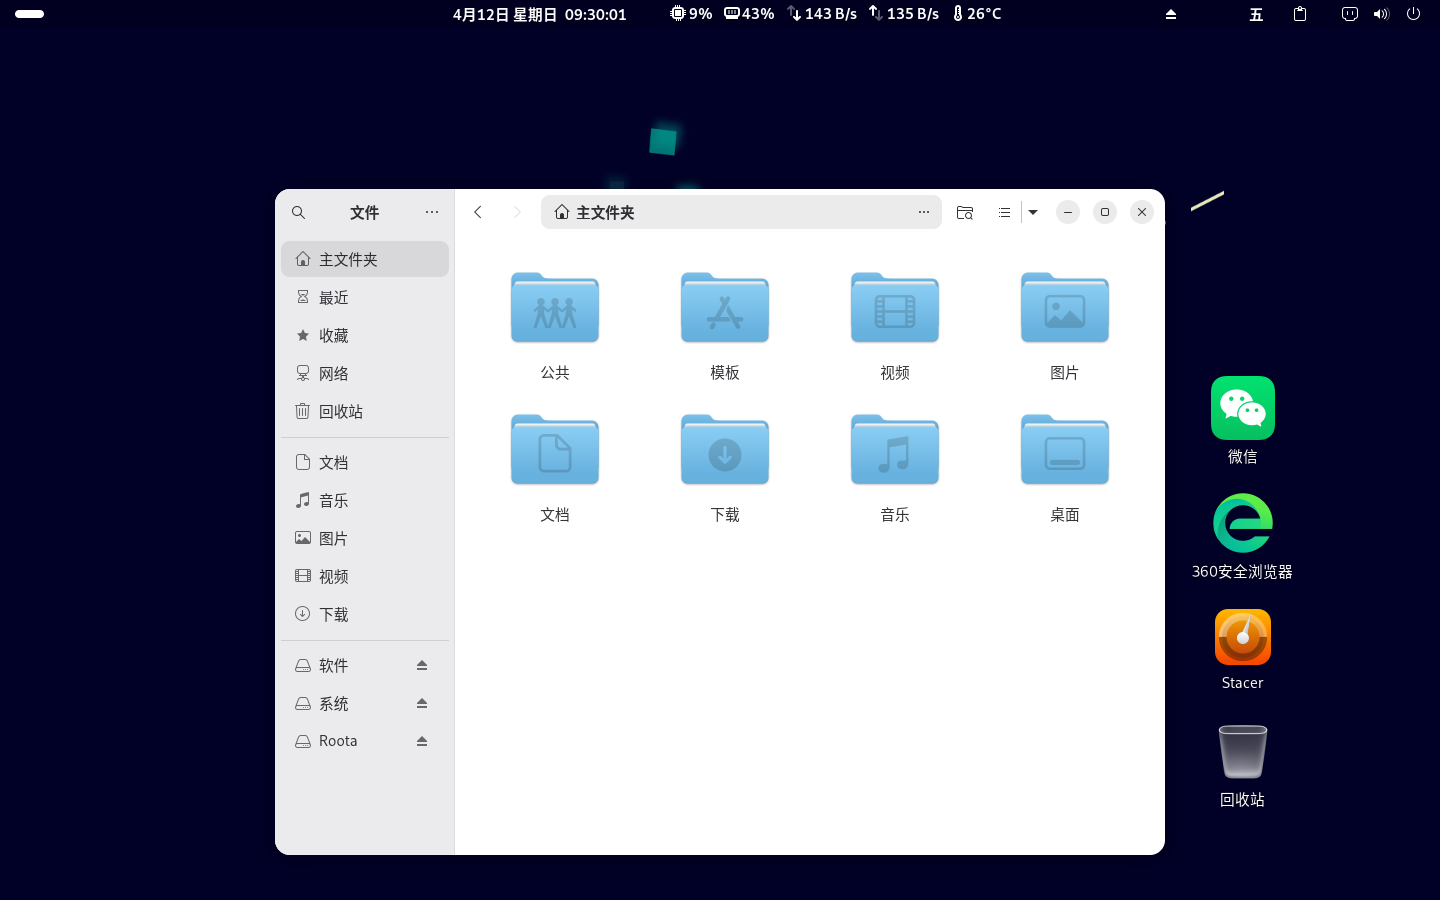Open 回收站 in the sidebar
Image resolution: width=1440 pixels, height=900 pixels.
365,411
